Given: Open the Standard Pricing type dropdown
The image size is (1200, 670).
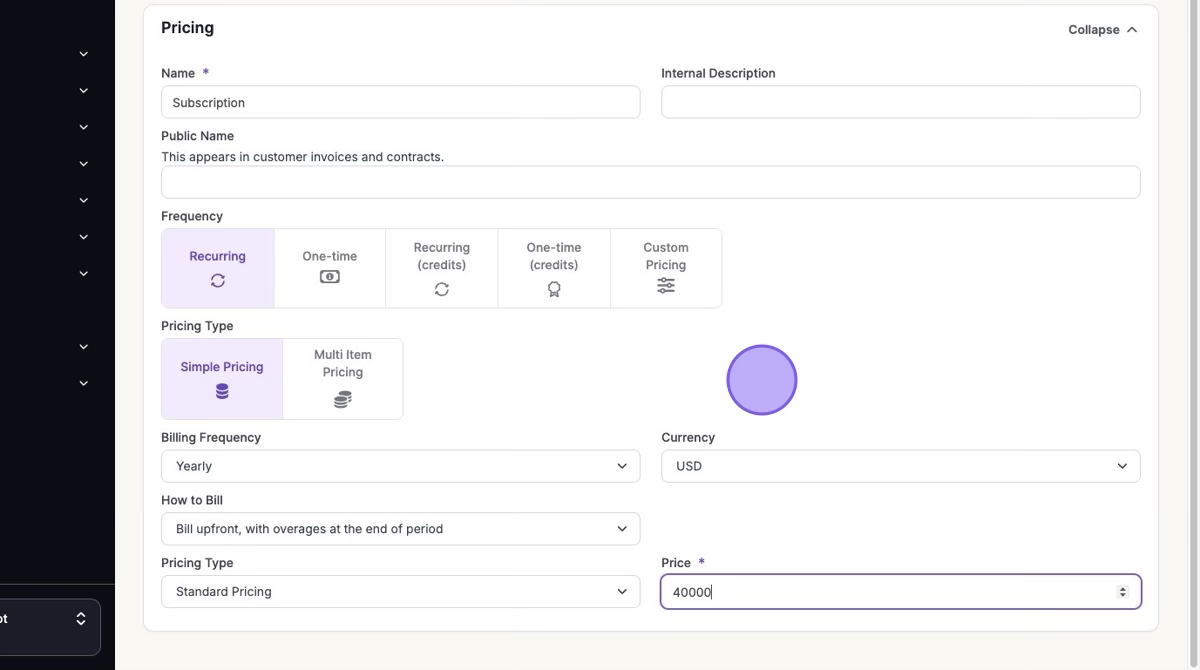Looking at the screenshot, I should [x=400, y=592].
